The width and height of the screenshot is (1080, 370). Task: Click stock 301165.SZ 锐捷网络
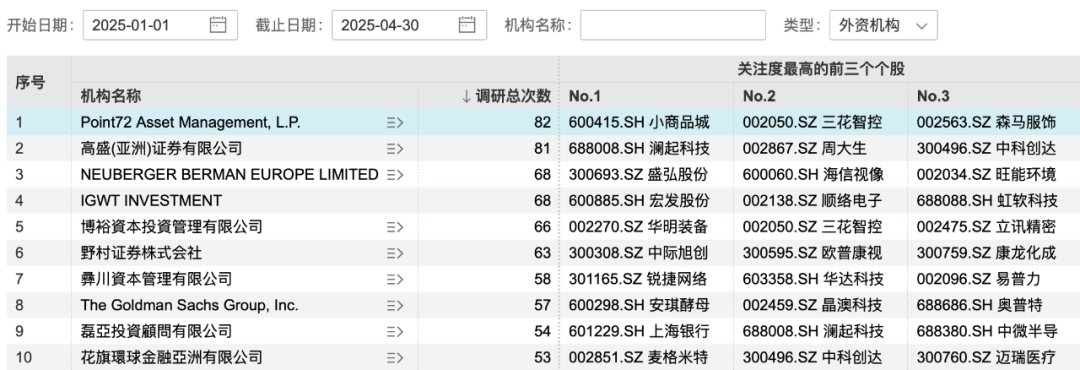639,279
